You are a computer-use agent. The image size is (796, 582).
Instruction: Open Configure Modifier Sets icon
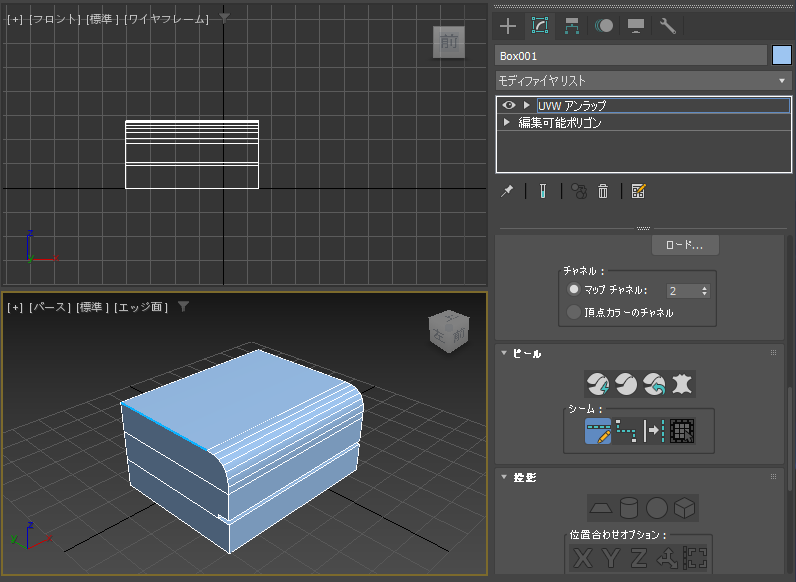click(x=638, y=191)
